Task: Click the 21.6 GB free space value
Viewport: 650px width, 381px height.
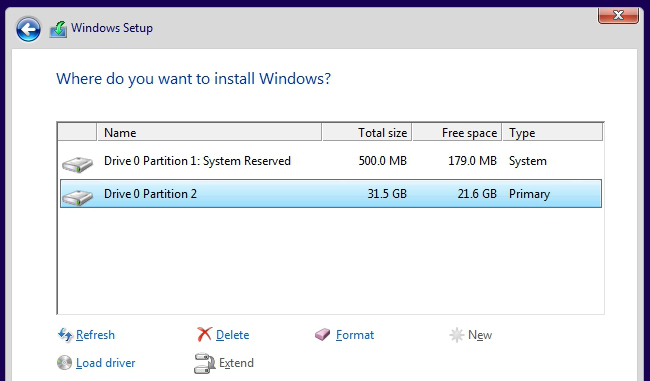Action: [477, 194]
